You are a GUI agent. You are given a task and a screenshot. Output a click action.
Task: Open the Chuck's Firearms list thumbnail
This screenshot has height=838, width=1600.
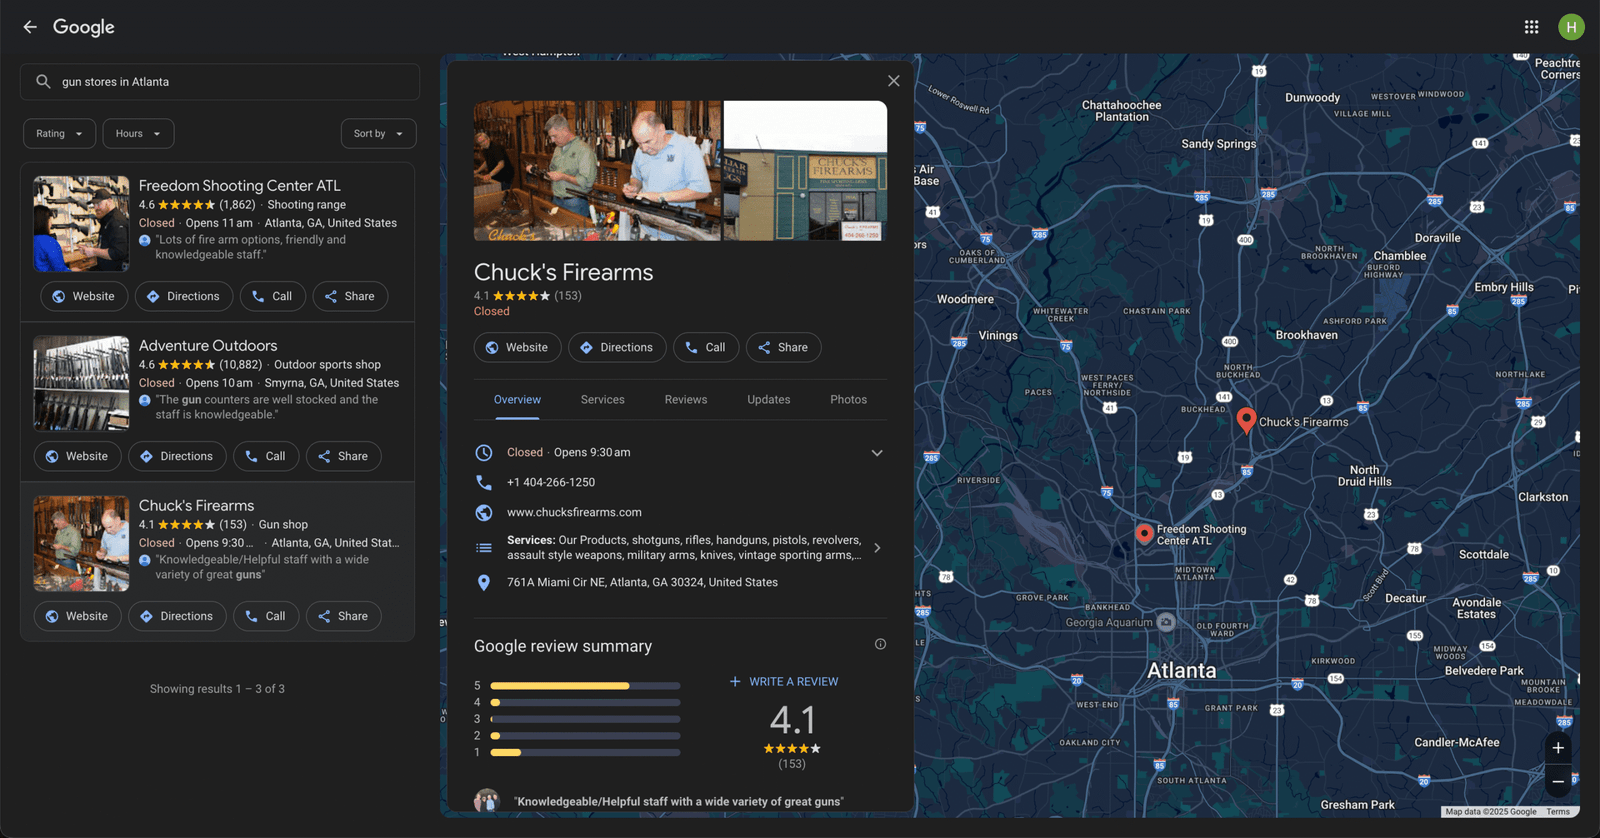pos(81,544)
